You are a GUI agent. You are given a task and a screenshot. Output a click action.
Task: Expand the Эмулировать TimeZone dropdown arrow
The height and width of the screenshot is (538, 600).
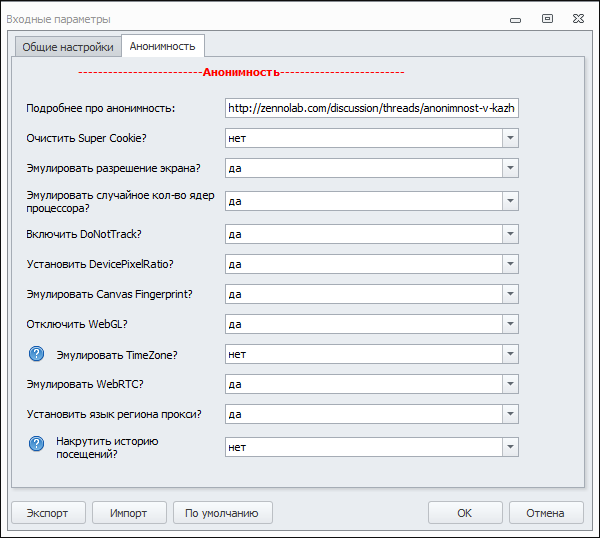(x=510, y=354)
